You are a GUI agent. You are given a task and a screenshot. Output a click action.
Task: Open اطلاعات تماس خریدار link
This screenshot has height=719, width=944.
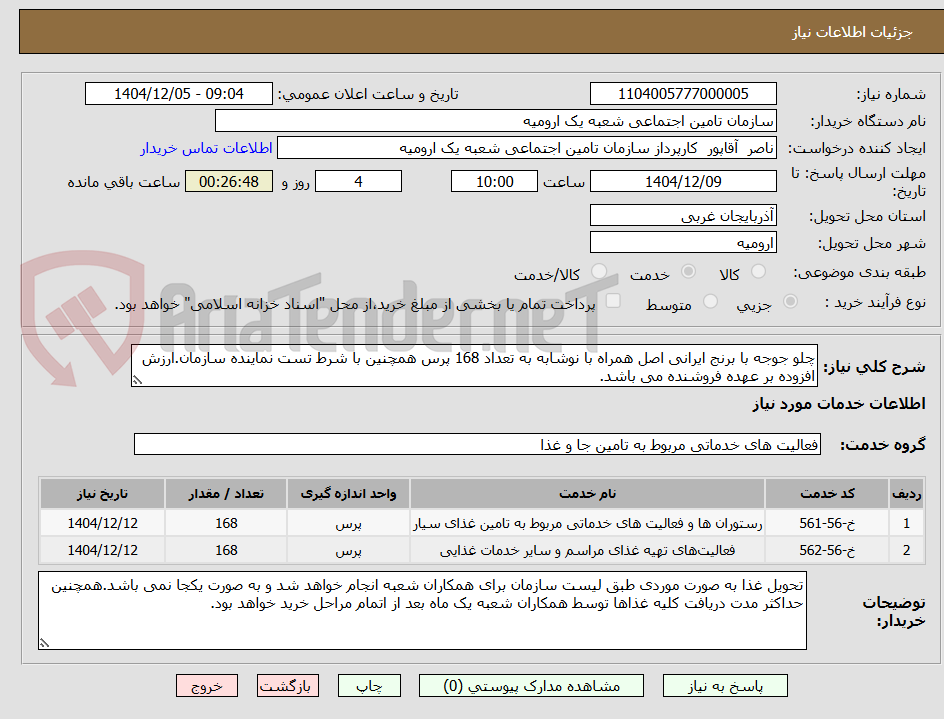tap(206, 148)
